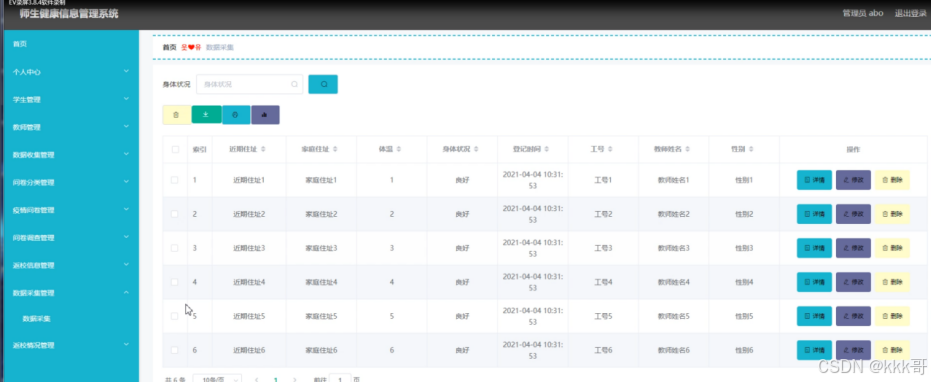
Task: Open 详情 for row 工号3
Action: coord(814,248)
